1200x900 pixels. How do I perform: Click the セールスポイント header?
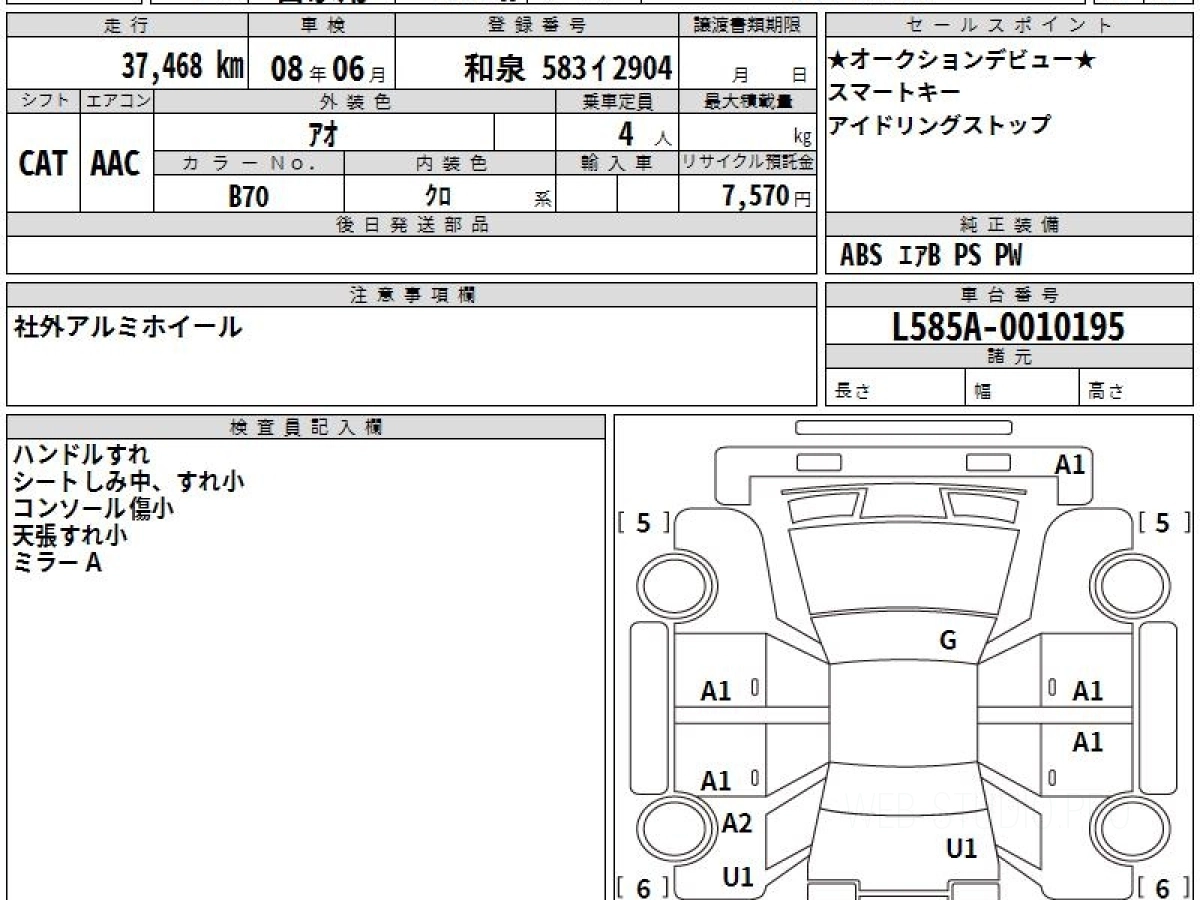click(x=1009, y=26)
